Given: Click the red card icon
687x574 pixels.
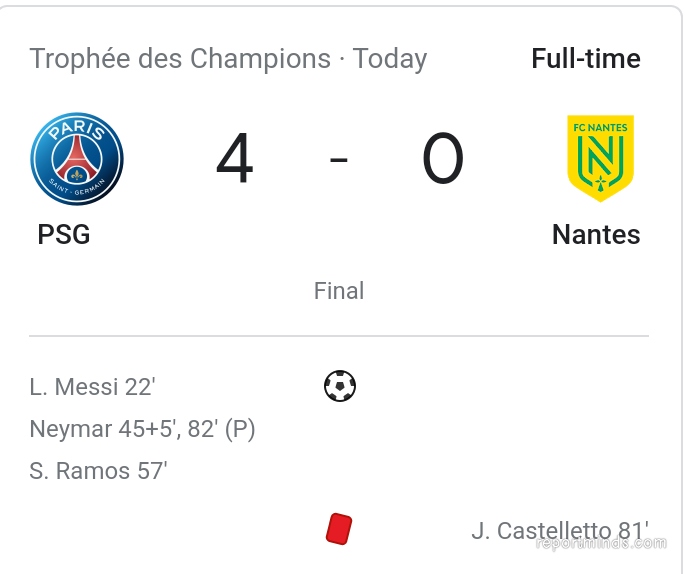Looking at the screenshot, I should (x=339, y=529).
